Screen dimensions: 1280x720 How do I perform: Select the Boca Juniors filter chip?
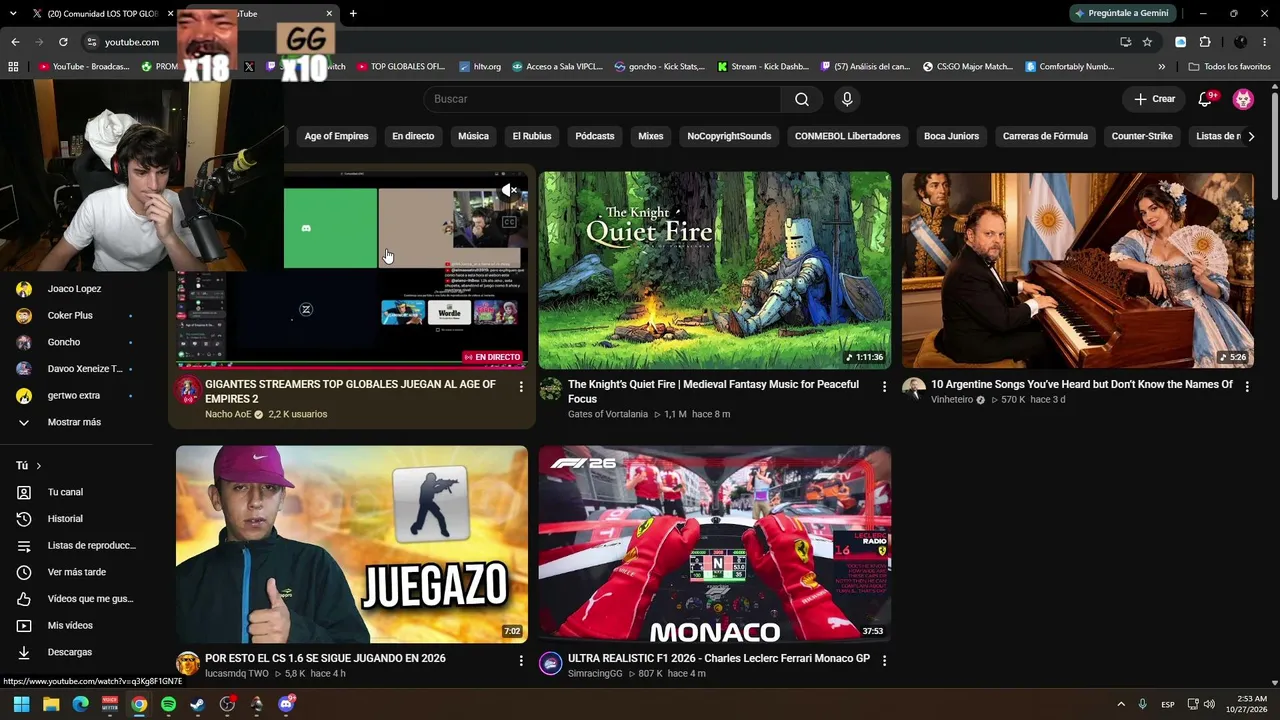[951, 136]
